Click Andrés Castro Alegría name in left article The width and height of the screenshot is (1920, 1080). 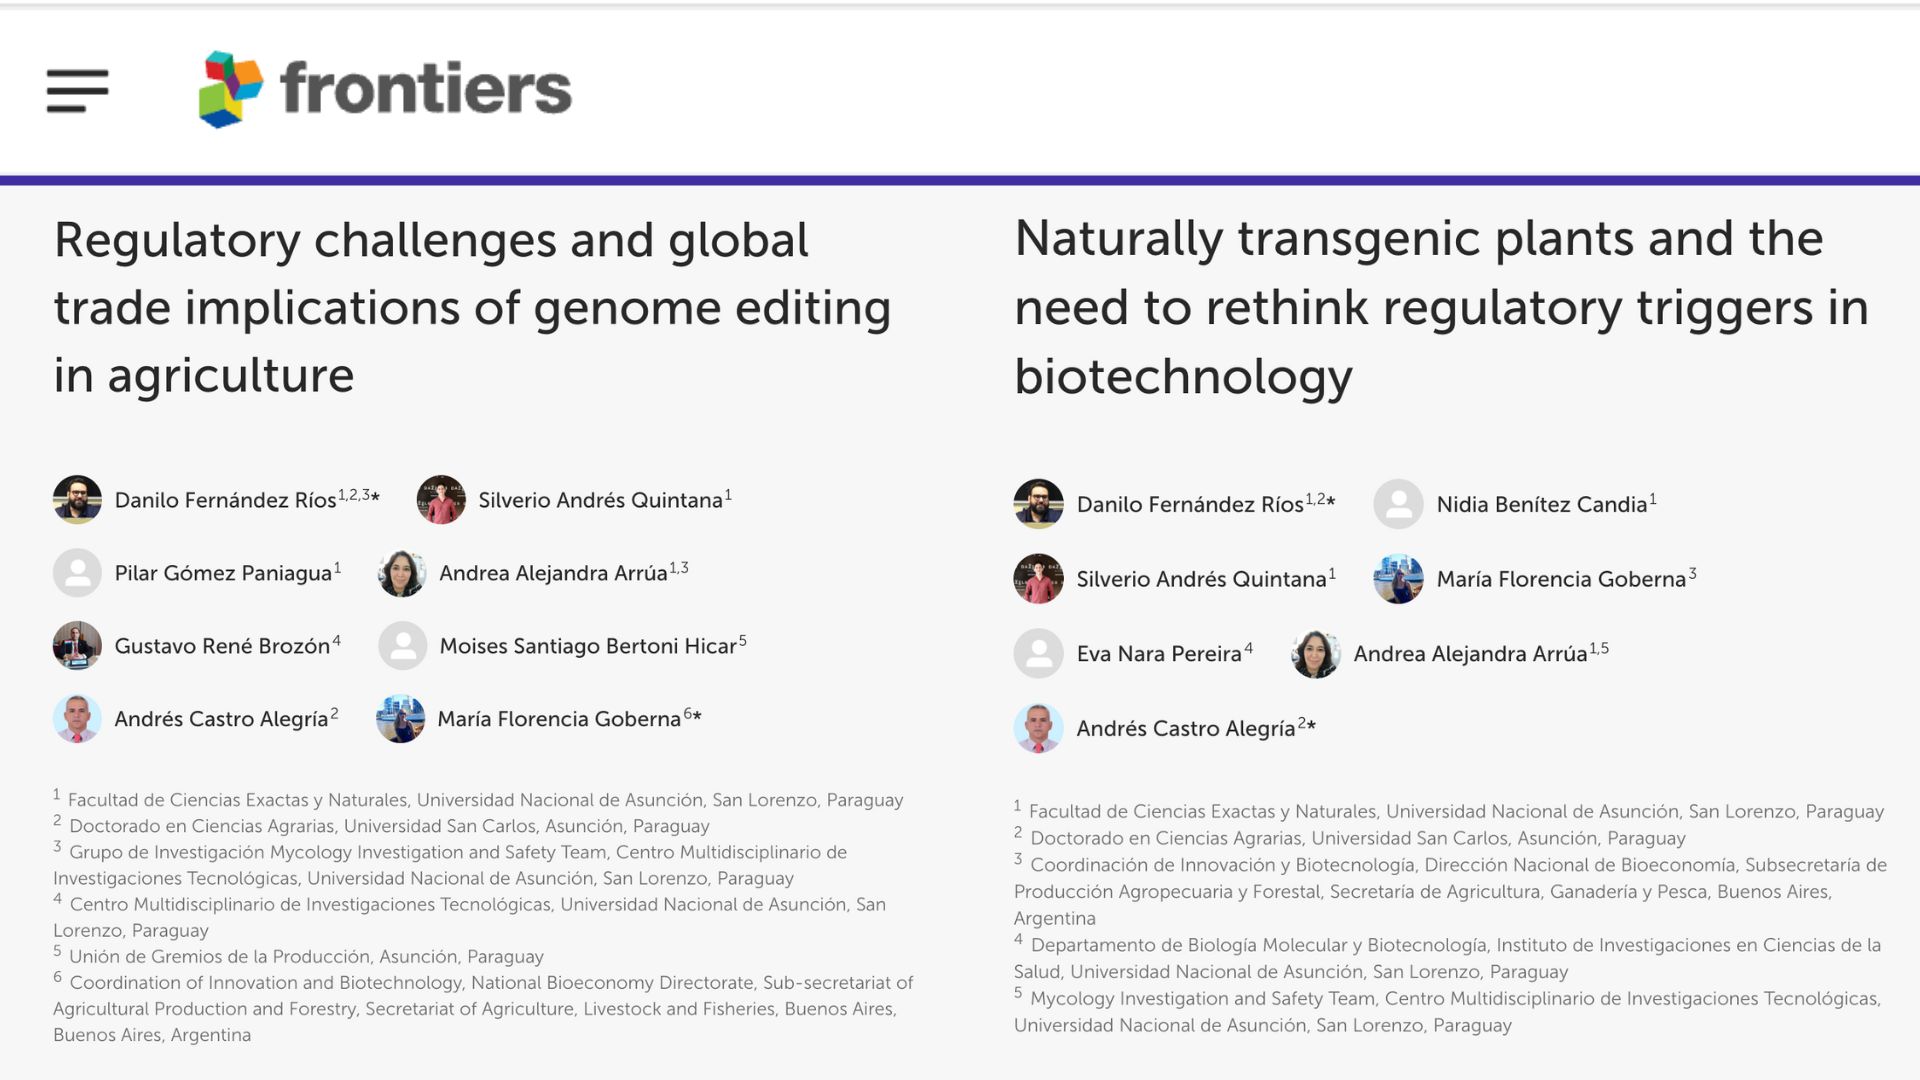(x=221, y=719)
